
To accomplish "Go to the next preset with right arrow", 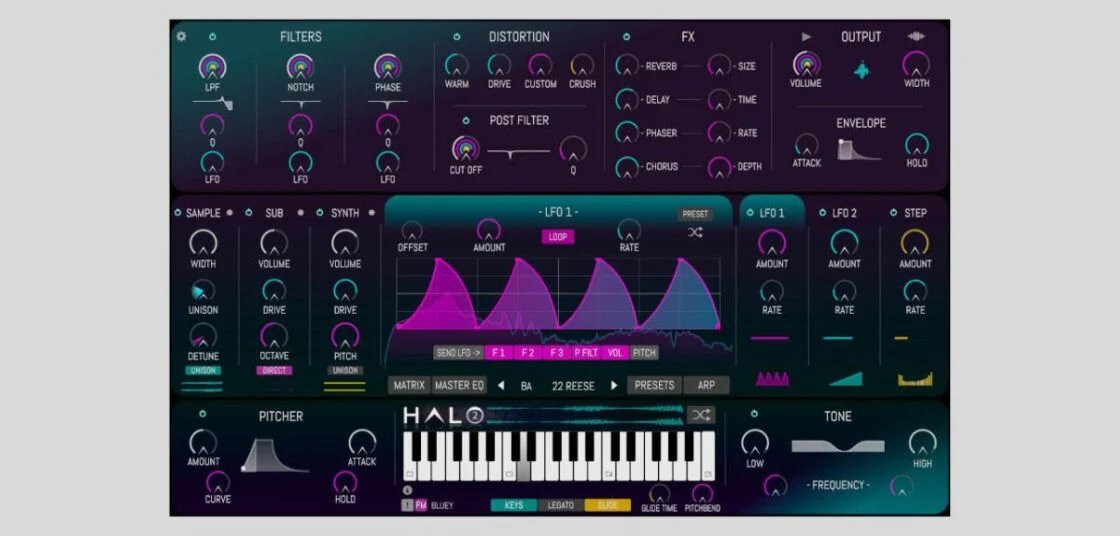I will 614,385.
